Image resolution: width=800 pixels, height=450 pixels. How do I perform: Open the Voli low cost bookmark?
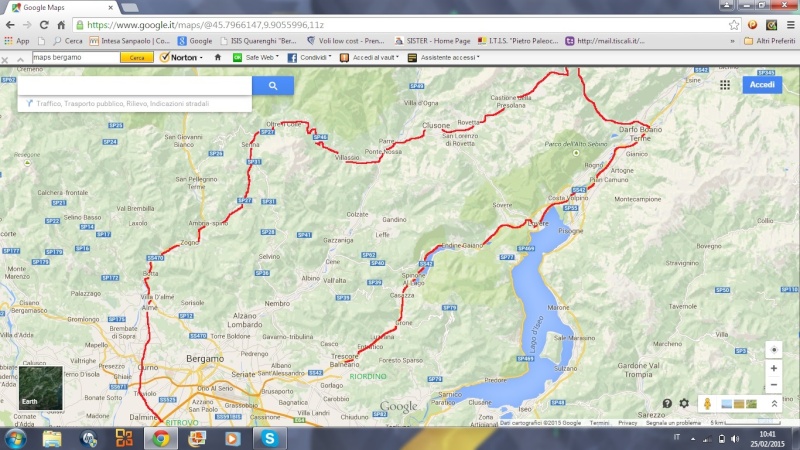(x=345, y=41)
